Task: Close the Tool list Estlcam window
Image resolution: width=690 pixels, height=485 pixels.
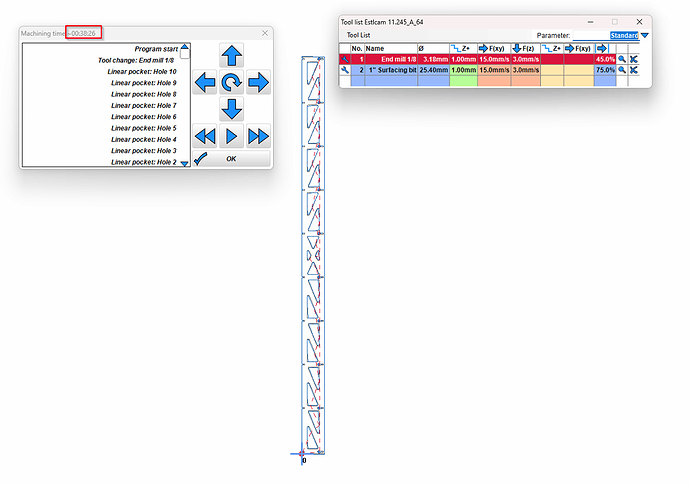Action: tap(639, 22)
